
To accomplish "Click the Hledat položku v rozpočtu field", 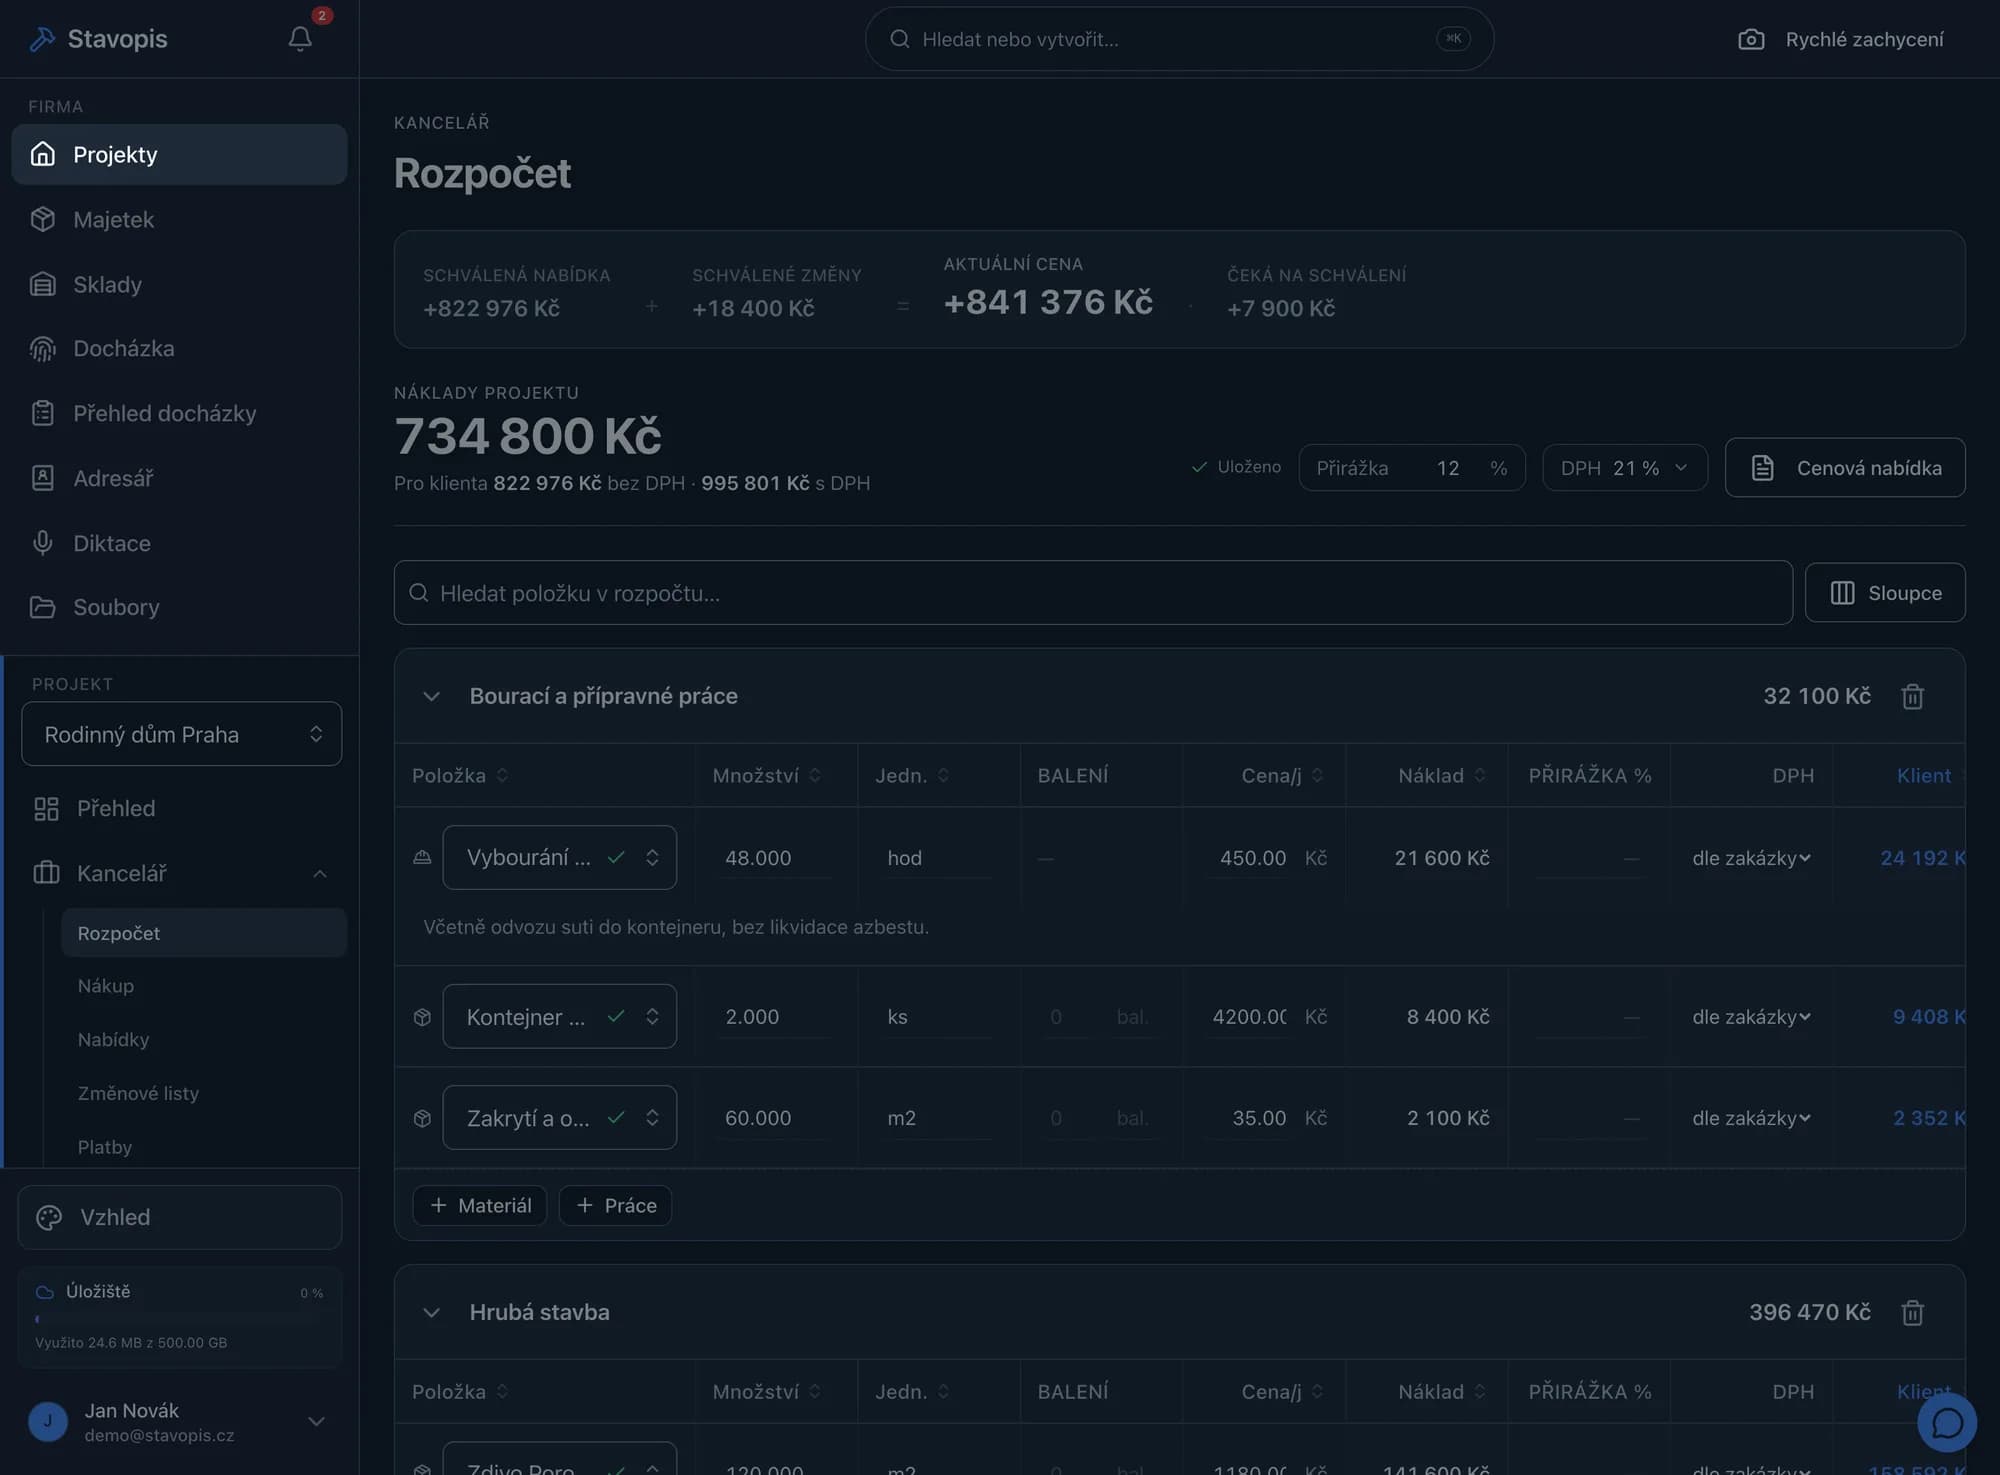I will pos(1092,593).
